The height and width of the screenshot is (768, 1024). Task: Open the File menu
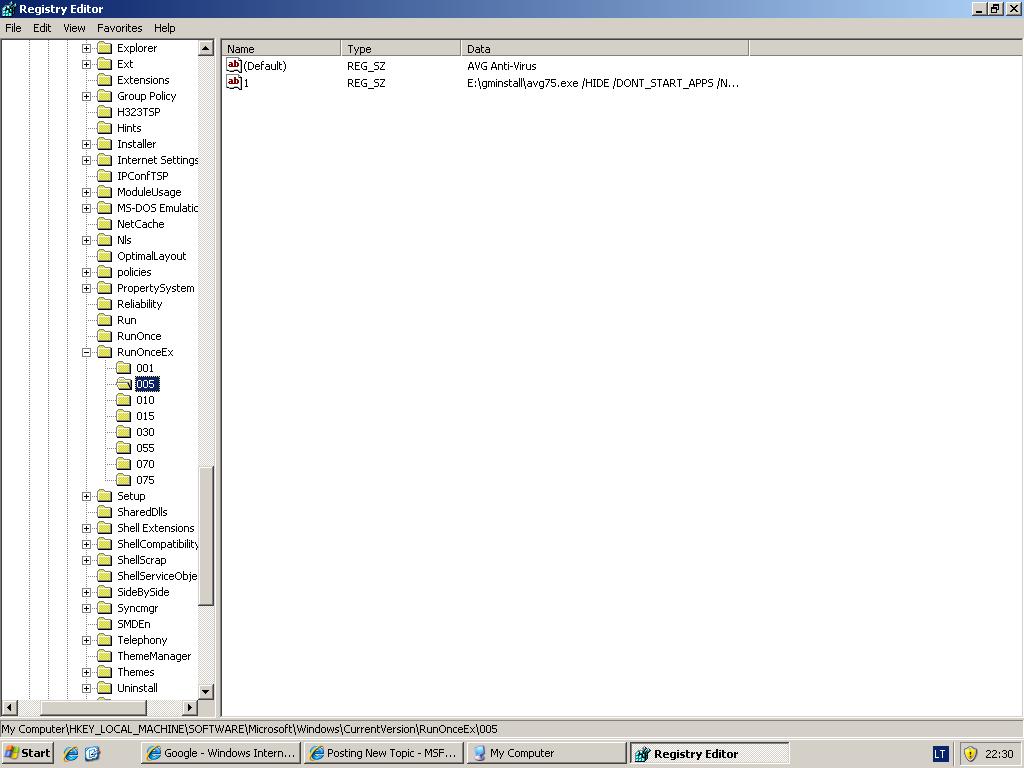tap(13, 28)
